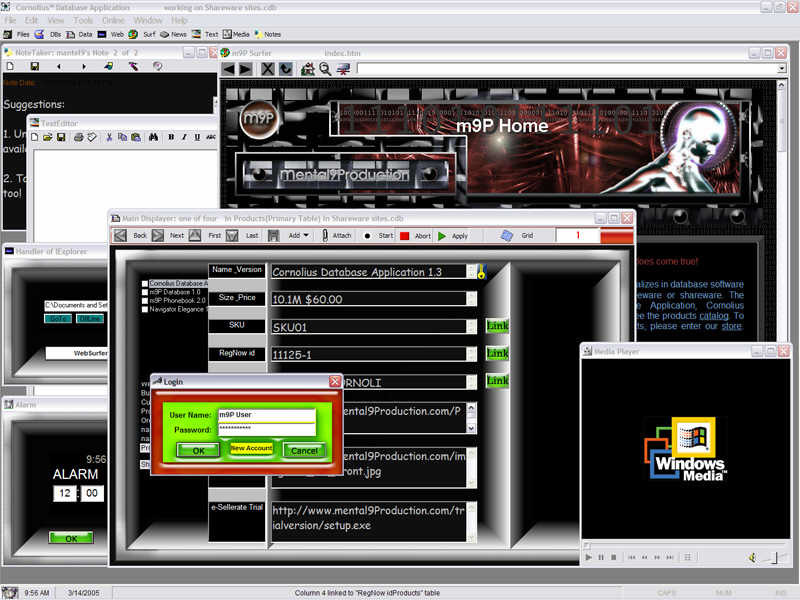Click the Web toolbar button

[x=111, y=34]
